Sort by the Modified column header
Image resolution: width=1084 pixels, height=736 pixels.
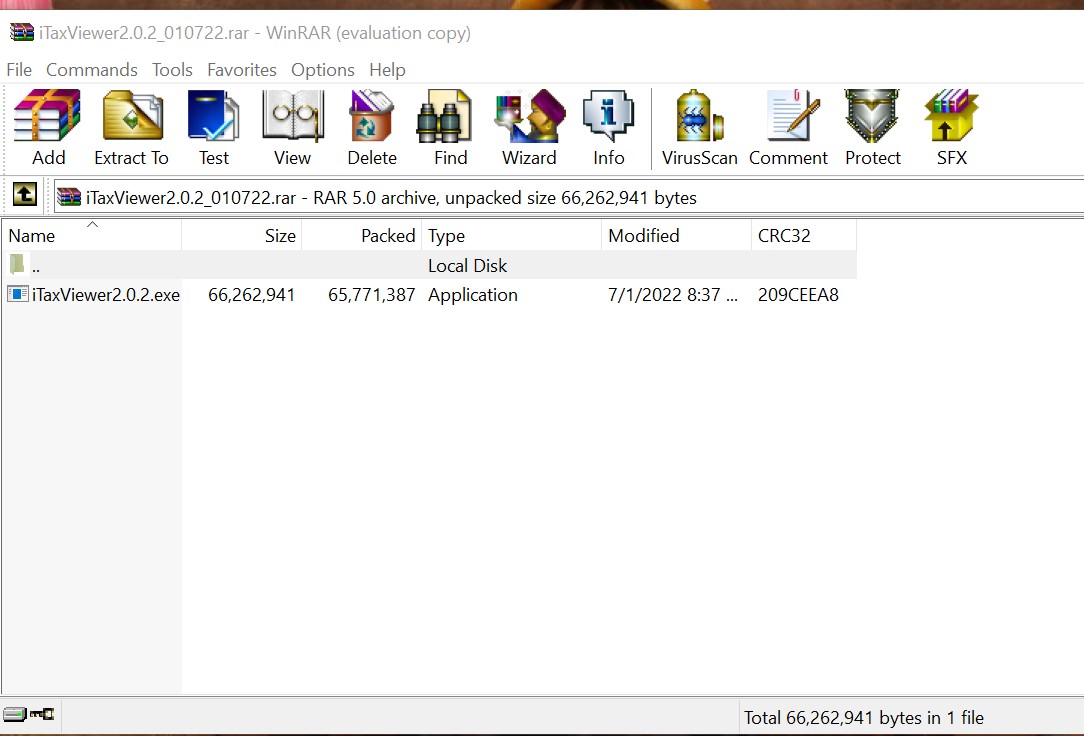(x=676, y=236)
